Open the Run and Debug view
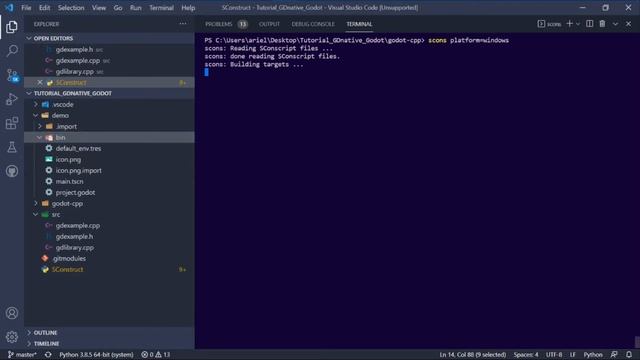The image size is (640, 360). (12, 99)
